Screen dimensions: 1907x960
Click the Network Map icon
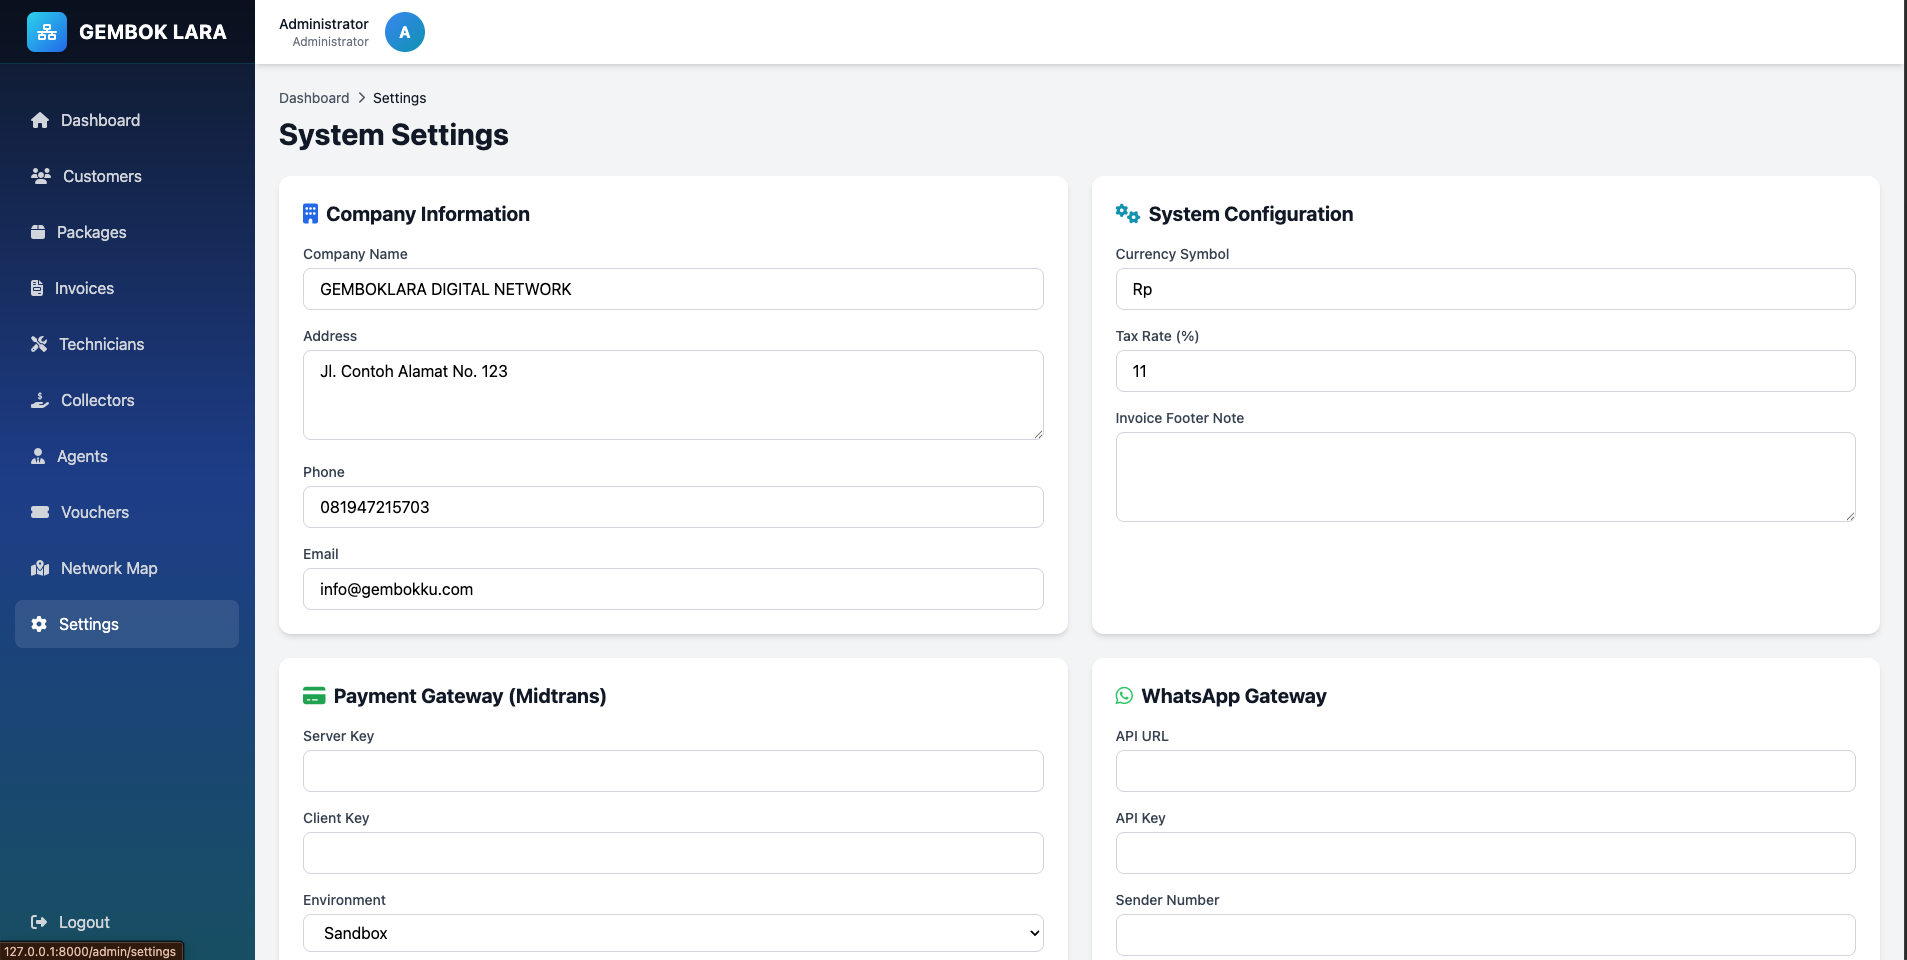coord(40,568)
